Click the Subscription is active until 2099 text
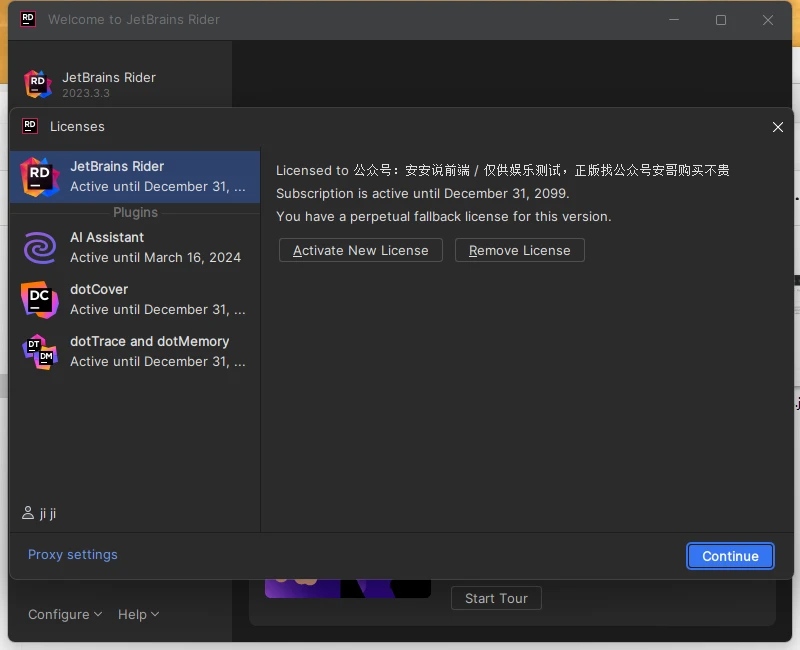 pos(422,193)
